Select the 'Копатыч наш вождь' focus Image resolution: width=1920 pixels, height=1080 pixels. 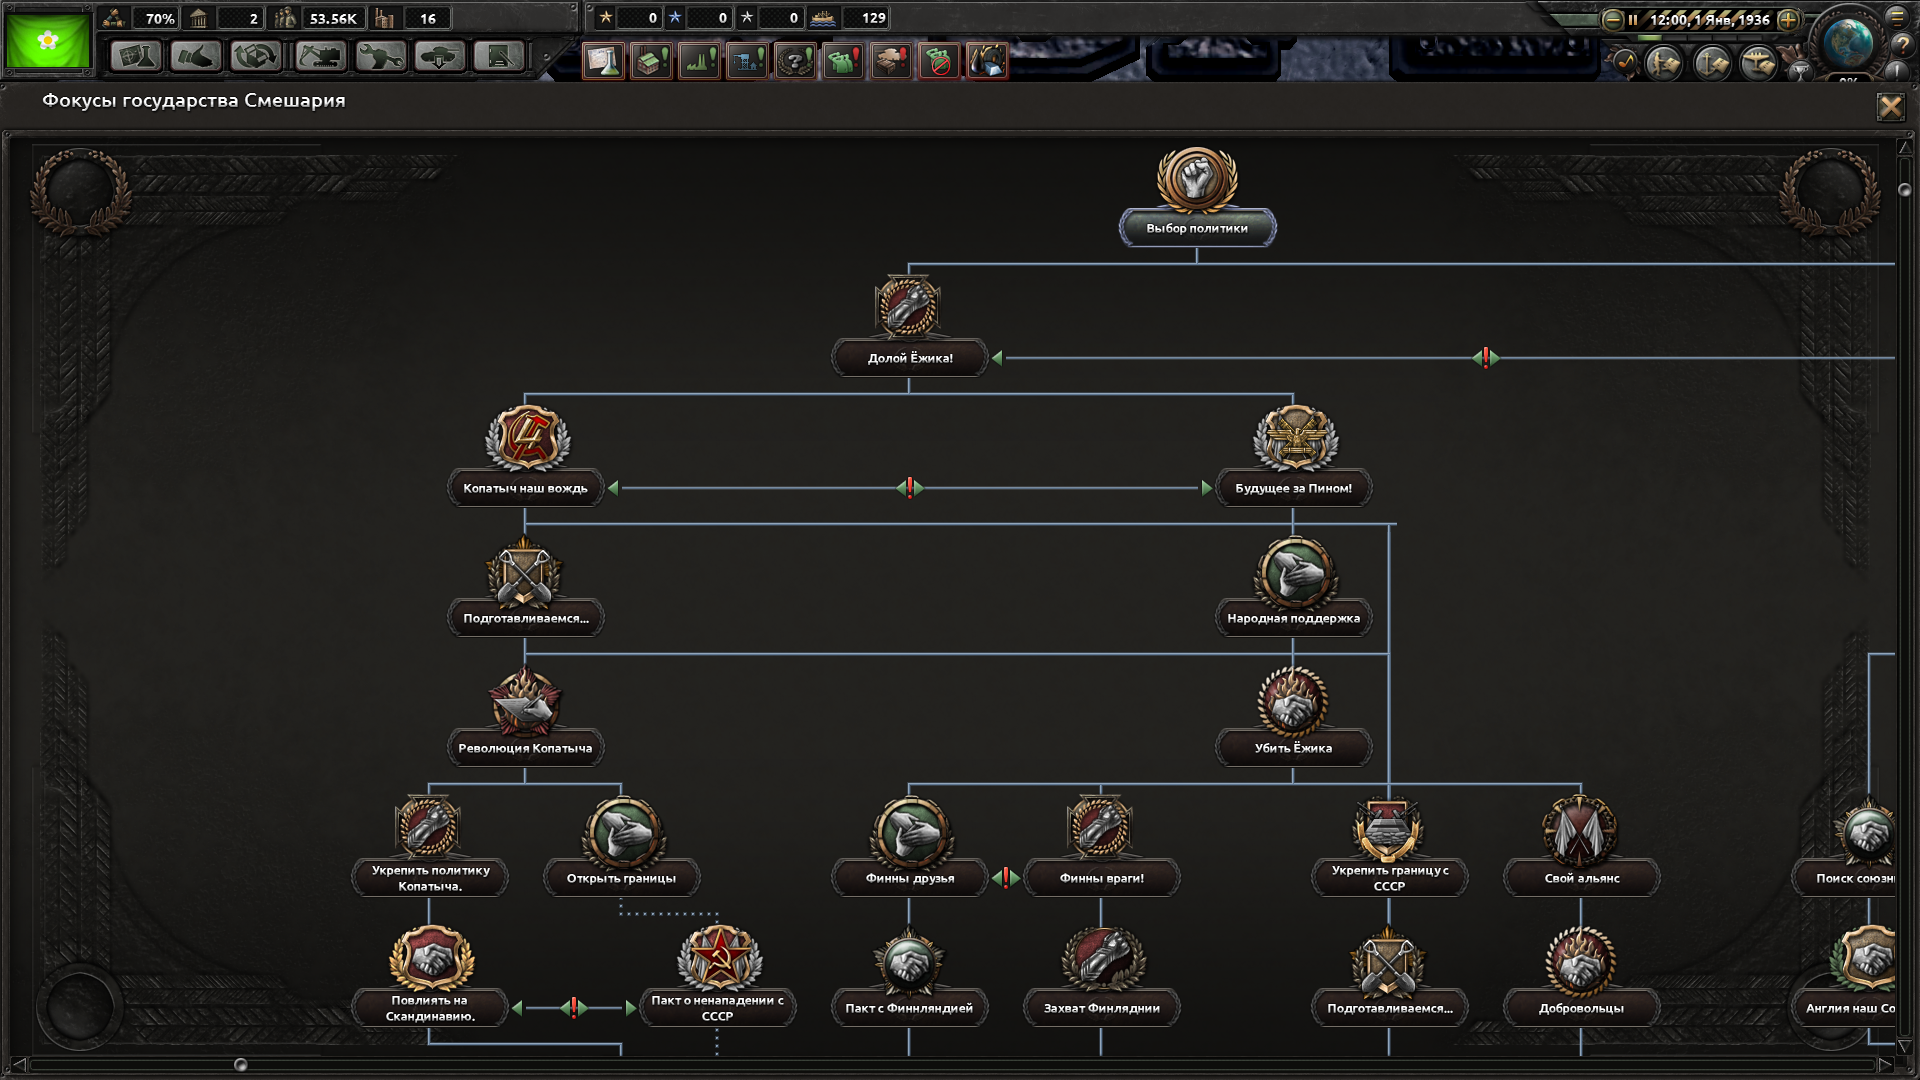coord(525,488)
